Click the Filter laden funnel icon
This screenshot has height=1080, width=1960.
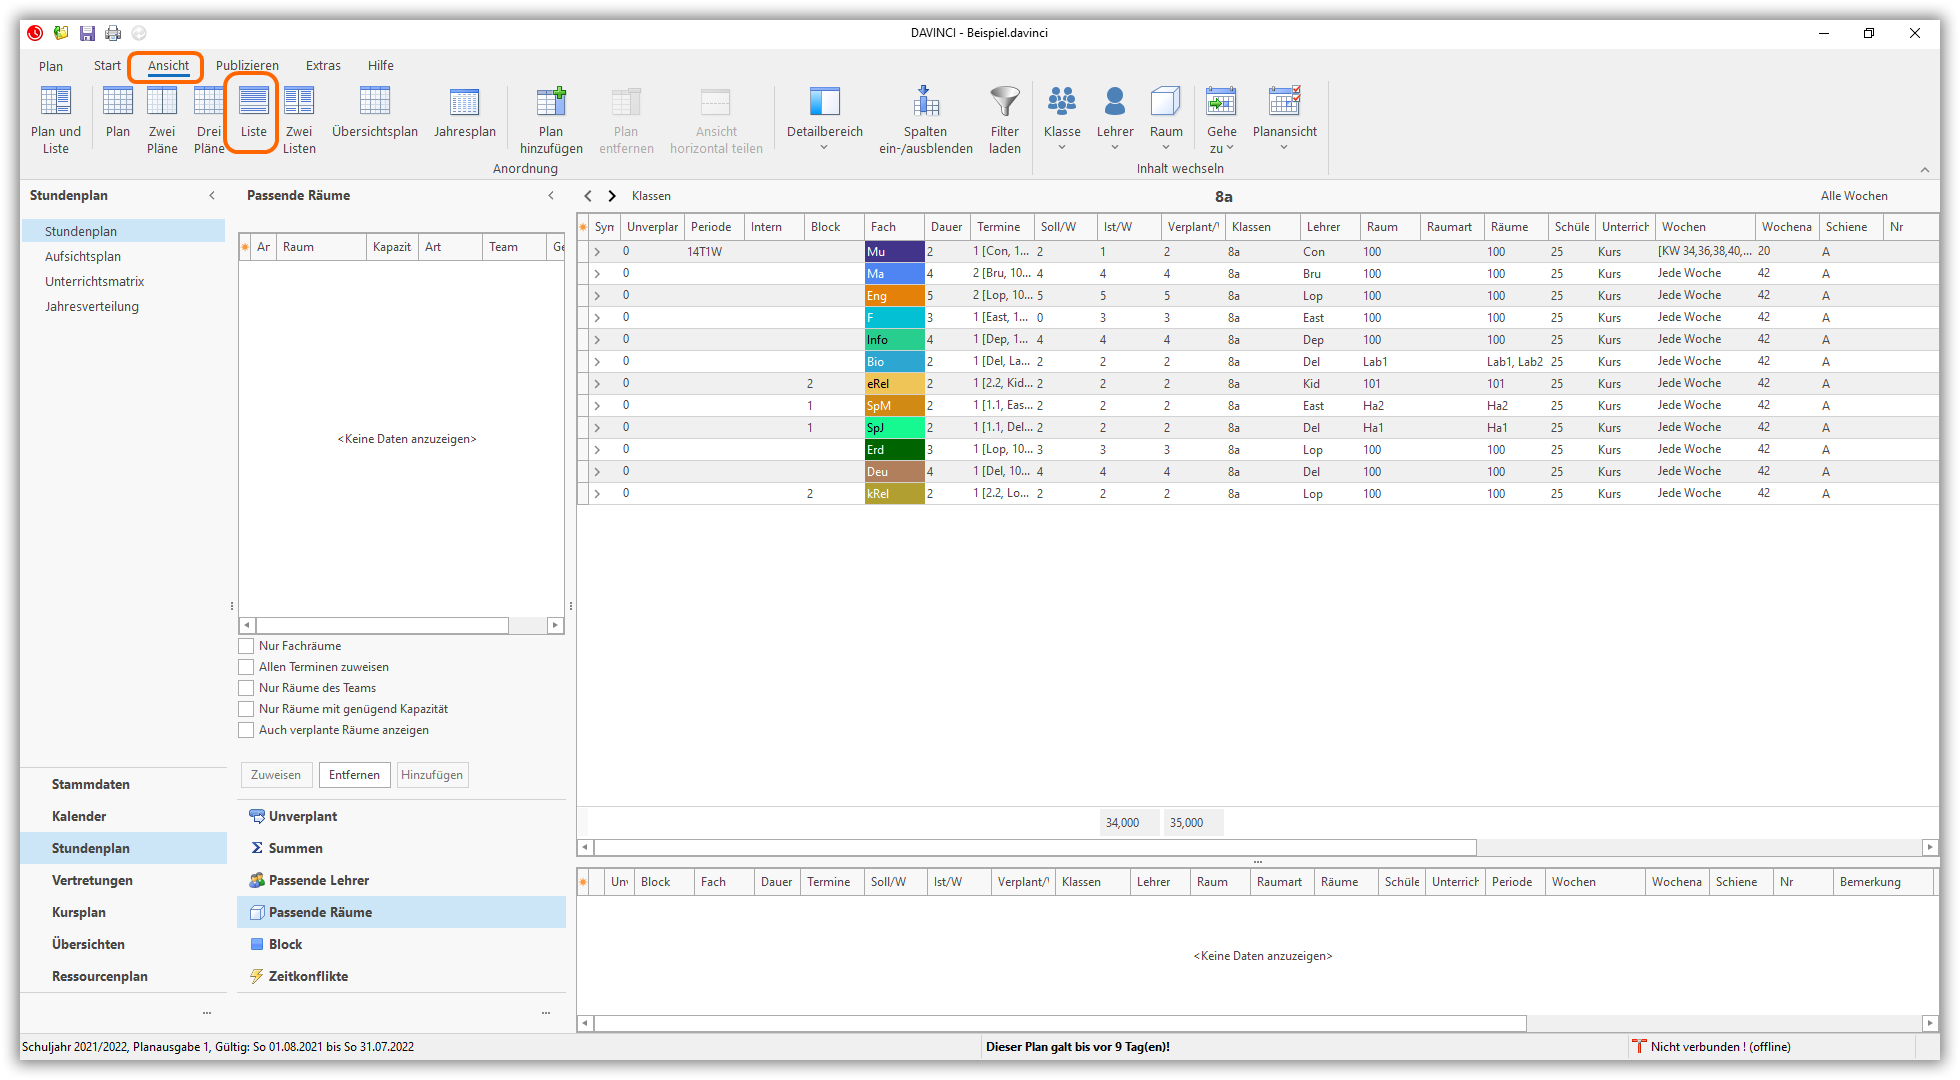tap(1004, 102)
